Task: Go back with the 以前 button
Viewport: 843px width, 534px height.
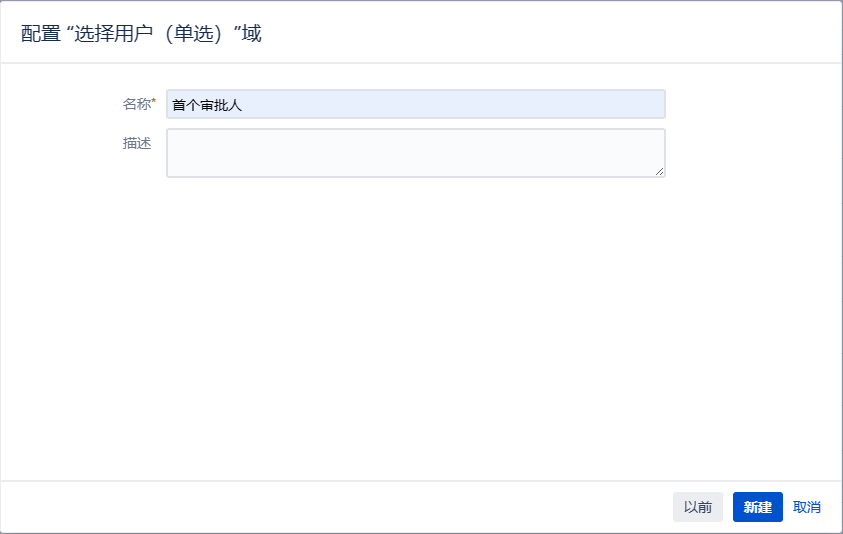Action: tap(698, 507)
